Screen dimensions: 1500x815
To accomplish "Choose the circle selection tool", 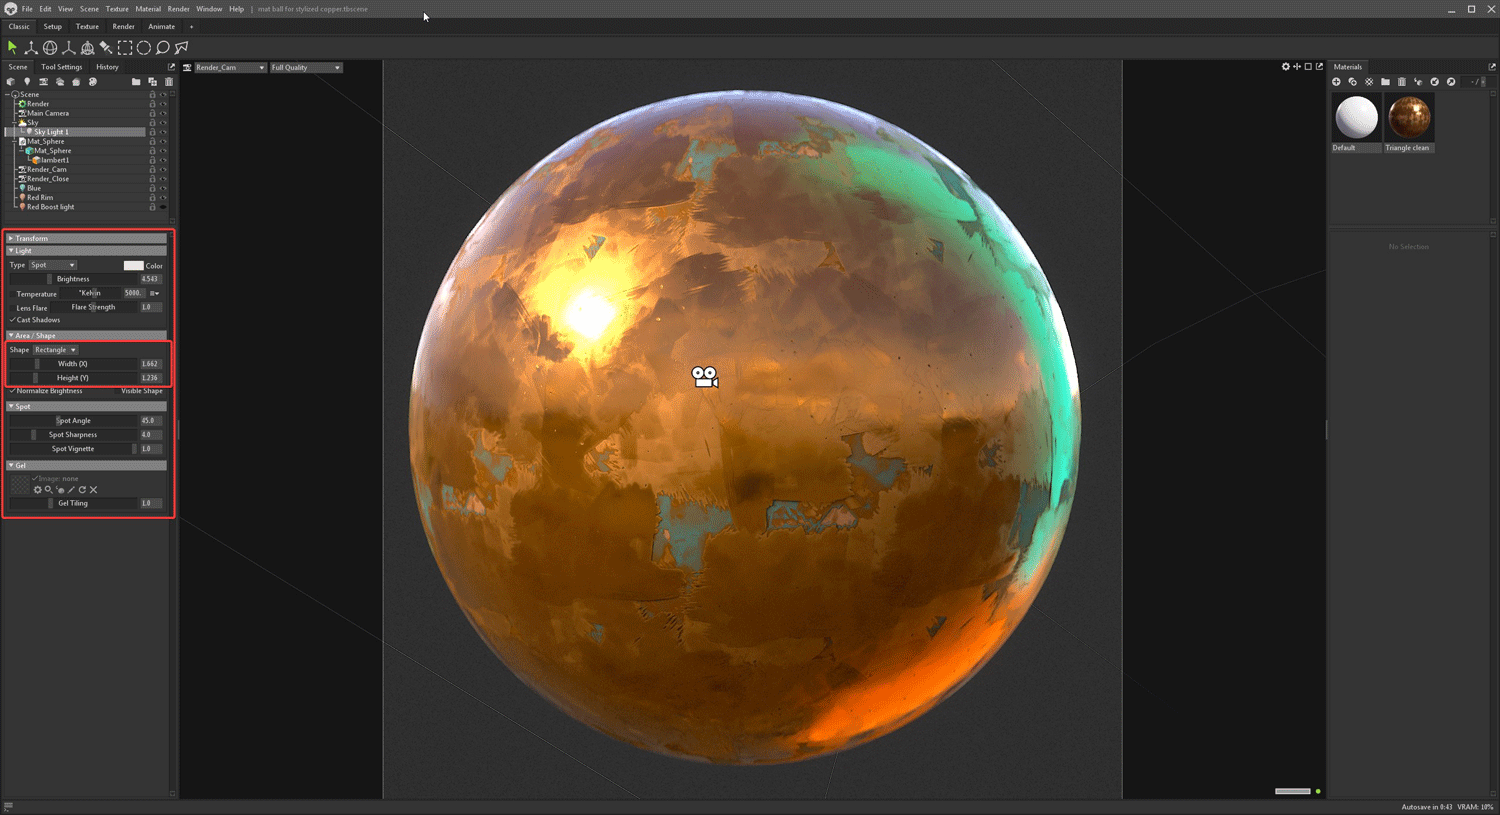I will (x=144, y=47).
